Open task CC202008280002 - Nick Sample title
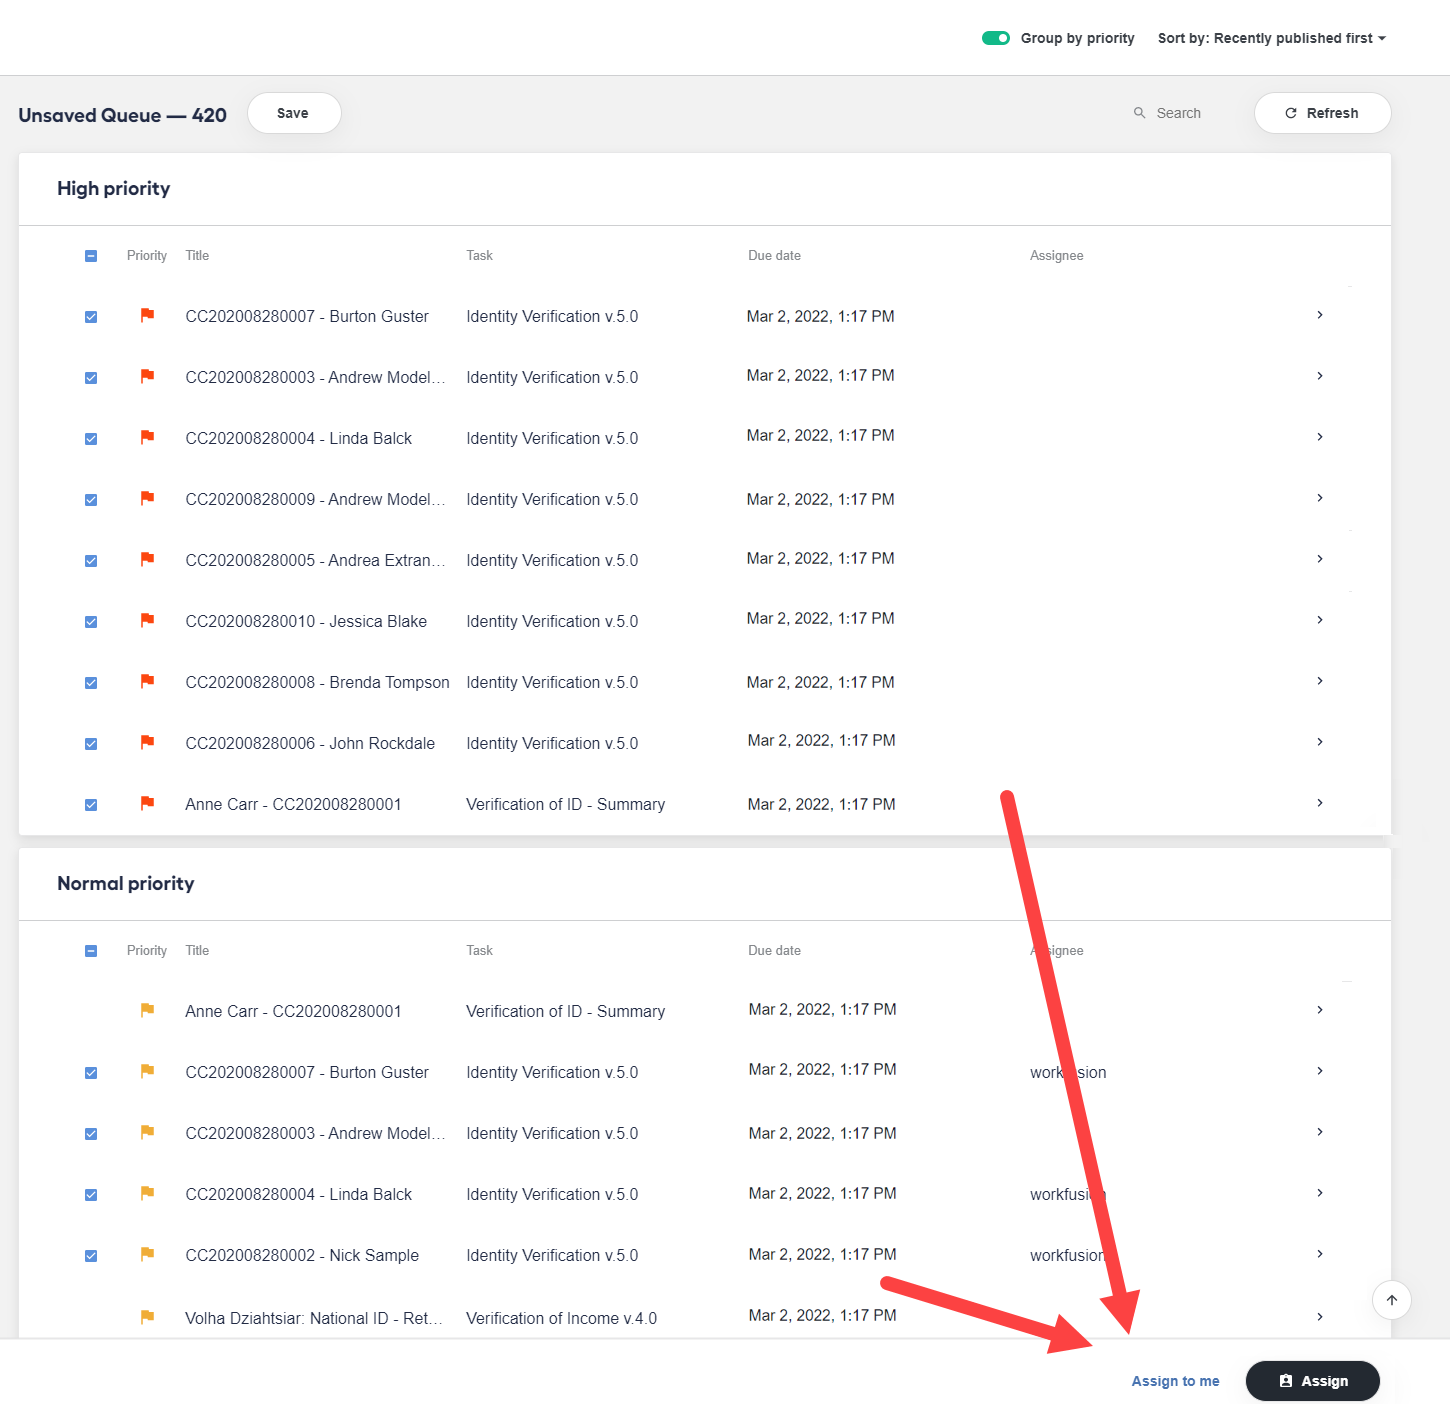Viewport: 1450px width, 1414px height. (302, 1255)
